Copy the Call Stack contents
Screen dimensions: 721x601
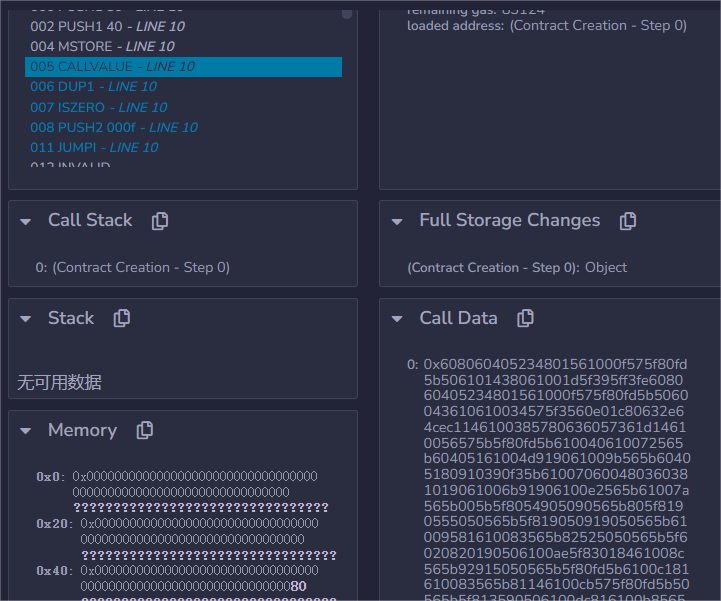pyautogui.click(x=160, y=221)
